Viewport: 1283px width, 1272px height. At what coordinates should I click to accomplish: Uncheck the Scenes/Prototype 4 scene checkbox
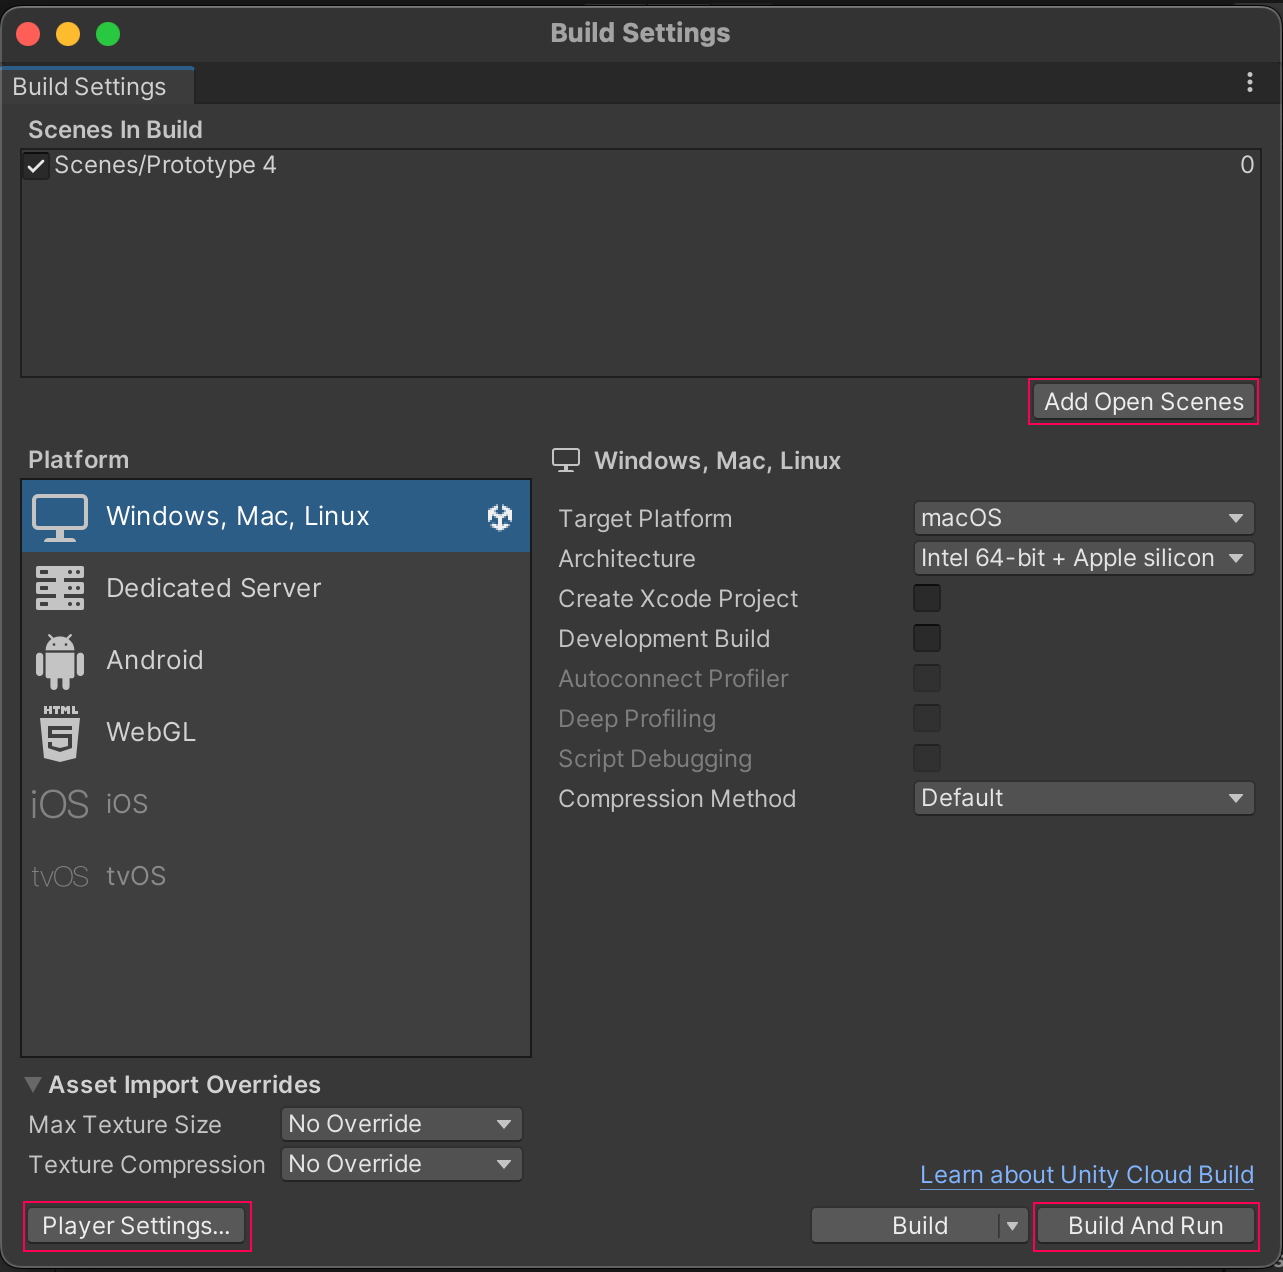pos(37,166)
